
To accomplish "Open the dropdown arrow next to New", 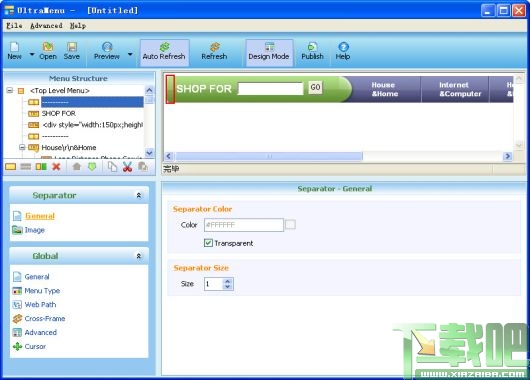I will coord(32,54).
